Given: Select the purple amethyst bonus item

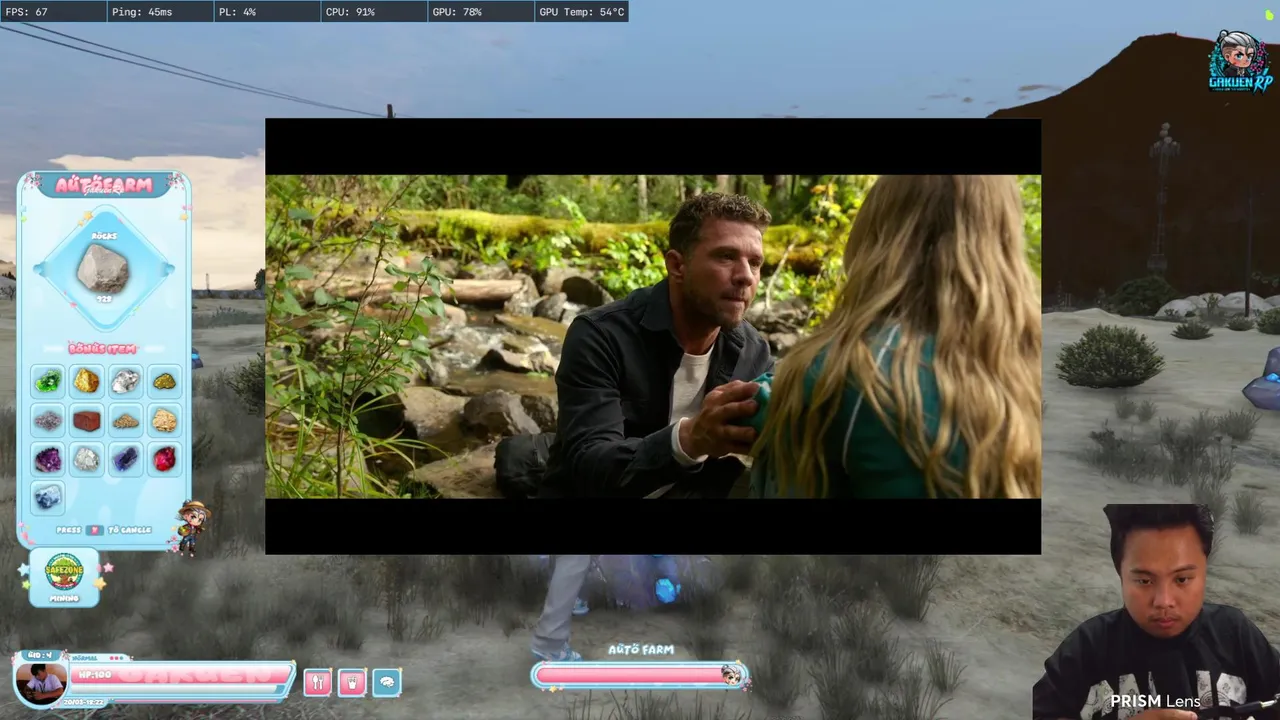Looking at the screenshot, I should (x=48, y=459).
